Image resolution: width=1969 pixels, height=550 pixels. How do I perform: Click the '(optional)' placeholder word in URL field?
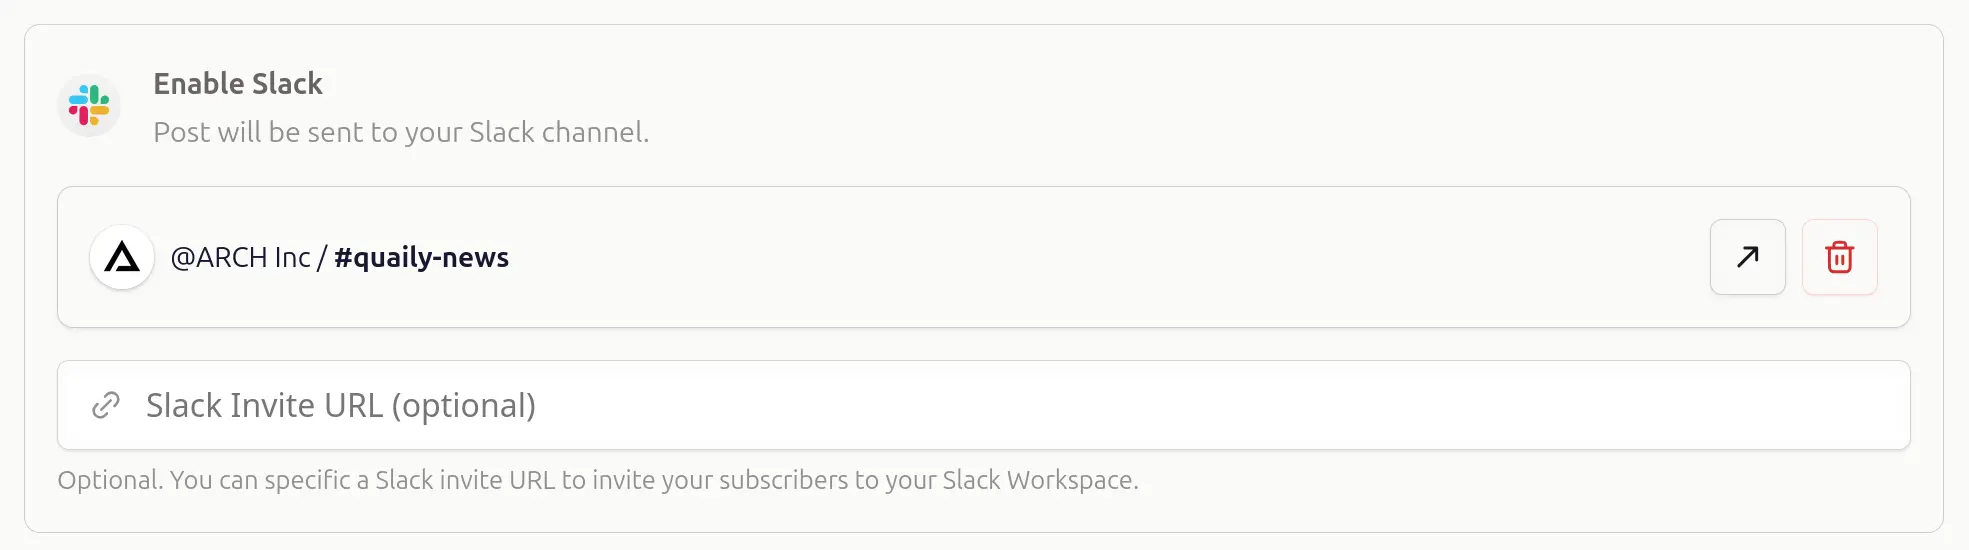click(463, 406)
